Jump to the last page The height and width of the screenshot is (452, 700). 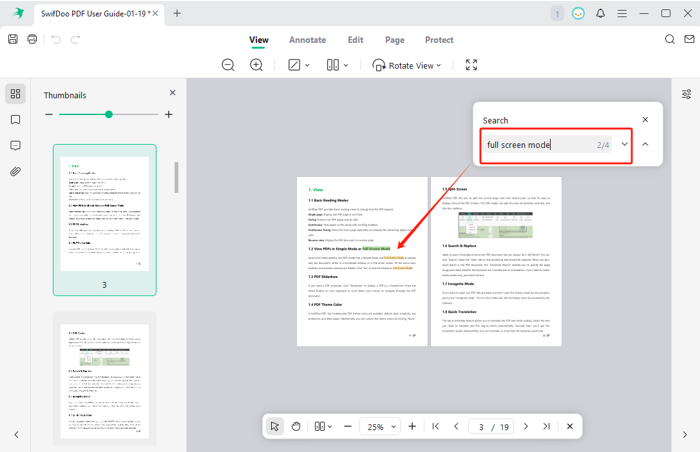tap(546, 427)
